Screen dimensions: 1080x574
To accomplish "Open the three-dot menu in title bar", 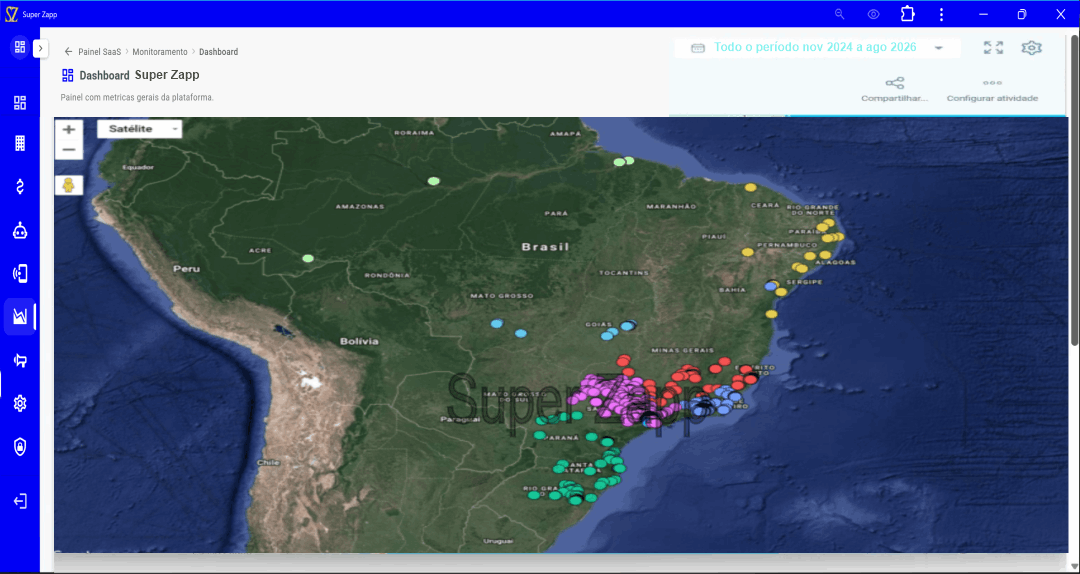I will (942, 14).
